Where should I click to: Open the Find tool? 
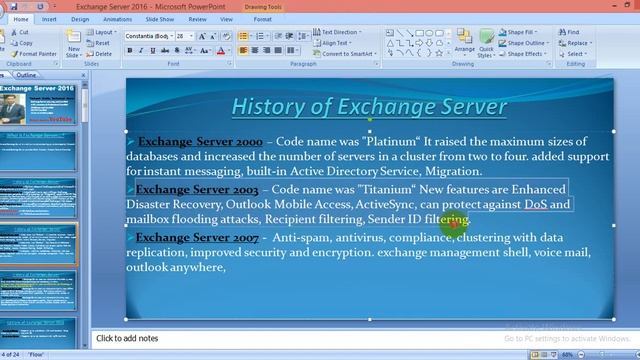[x=569, y=32]
